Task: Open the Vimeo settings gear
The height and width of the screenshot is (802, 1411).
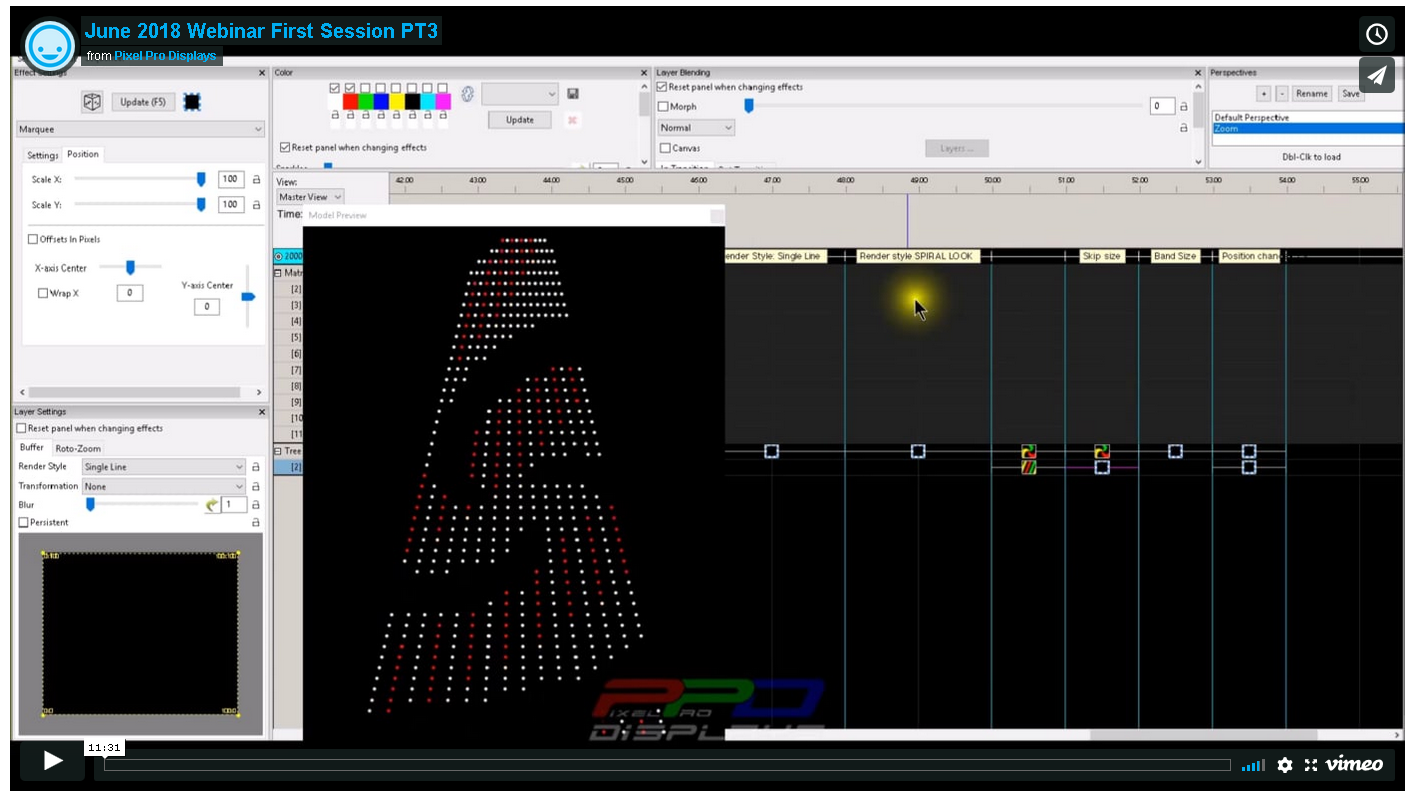Action: (1285, 765)
